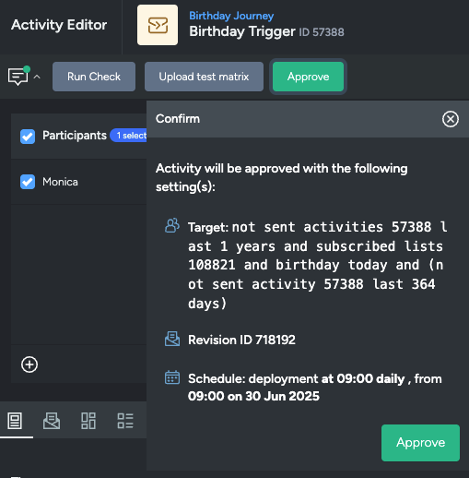Screen dimensions: 470x478
Task: Click the Target audience people icon
Action: point(172,226)
